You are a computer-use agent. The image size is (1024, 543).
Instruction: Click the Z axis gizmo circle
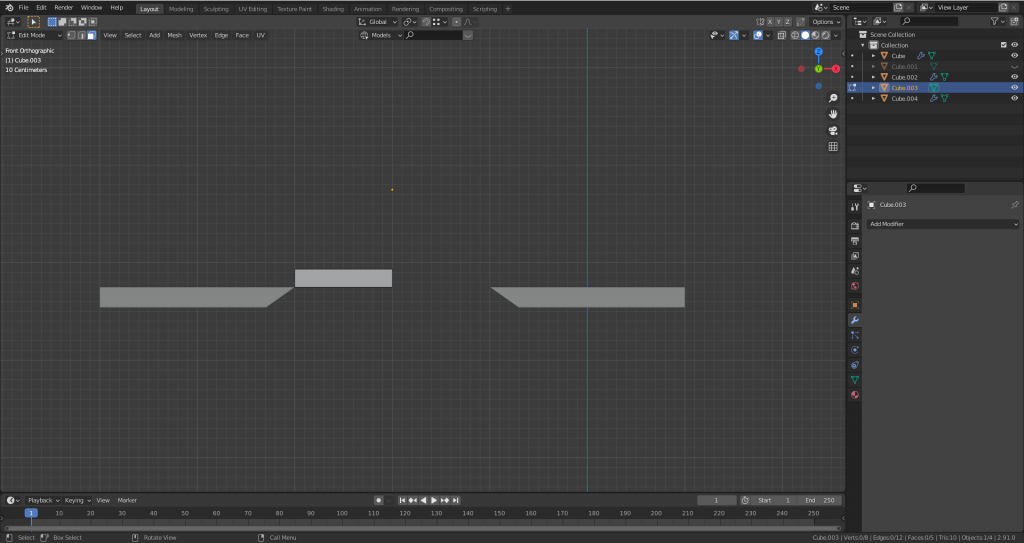point(818,52)
